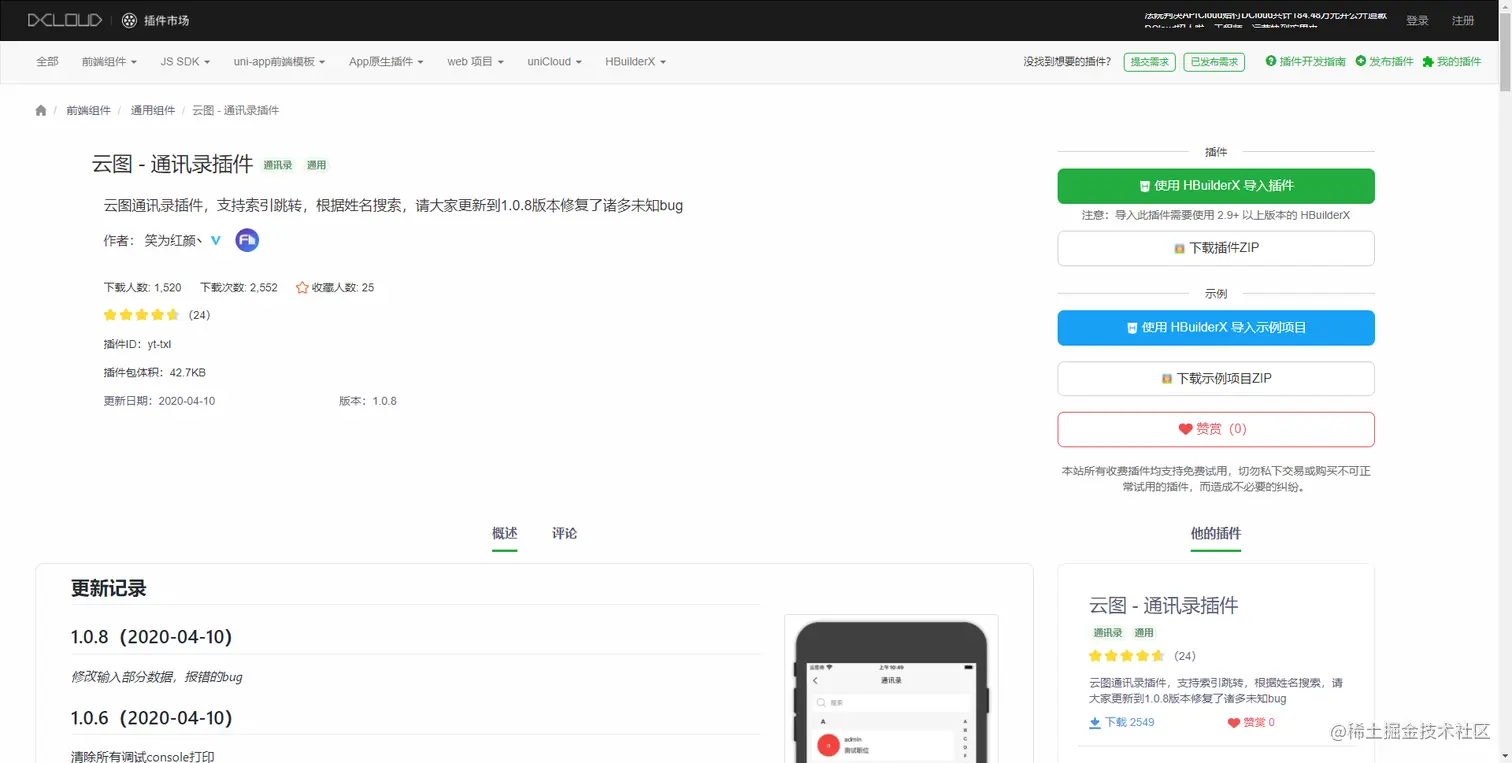Click the scrolling announcement text in the header

[1266, 20]
